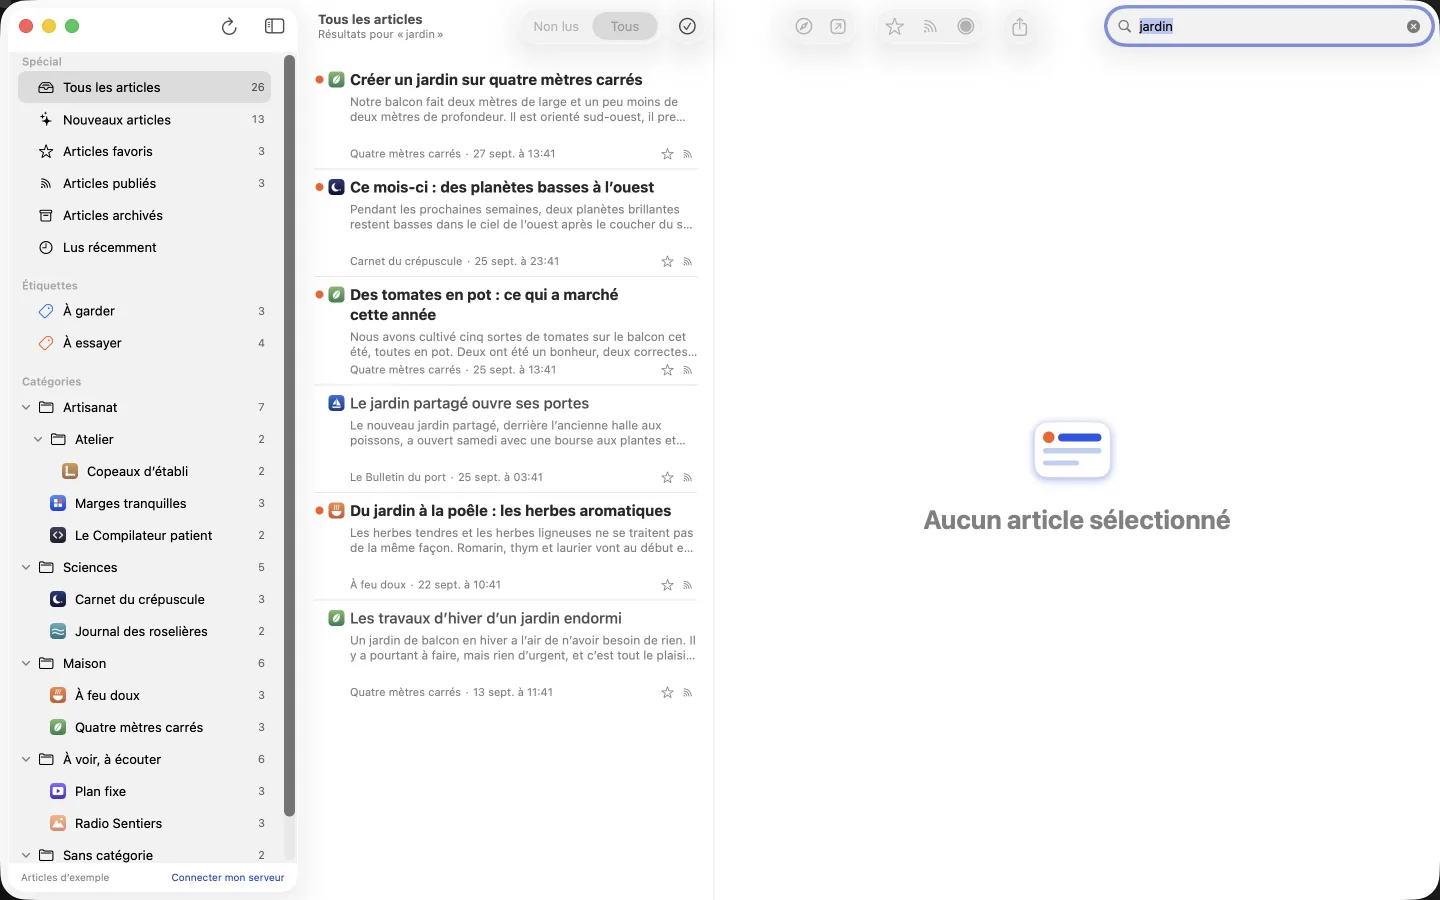
Task: Open article Des tomates en pot
Action: (506, 331)
